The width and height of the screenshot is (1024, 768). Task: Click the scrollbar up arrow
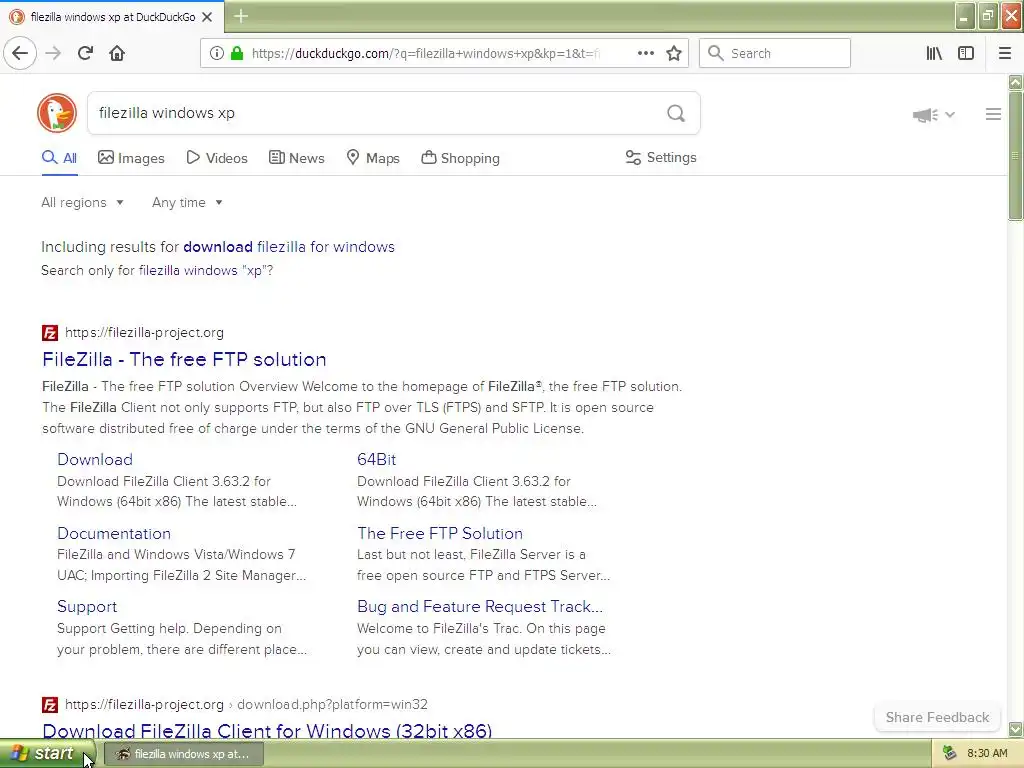tap(1015, 82)
